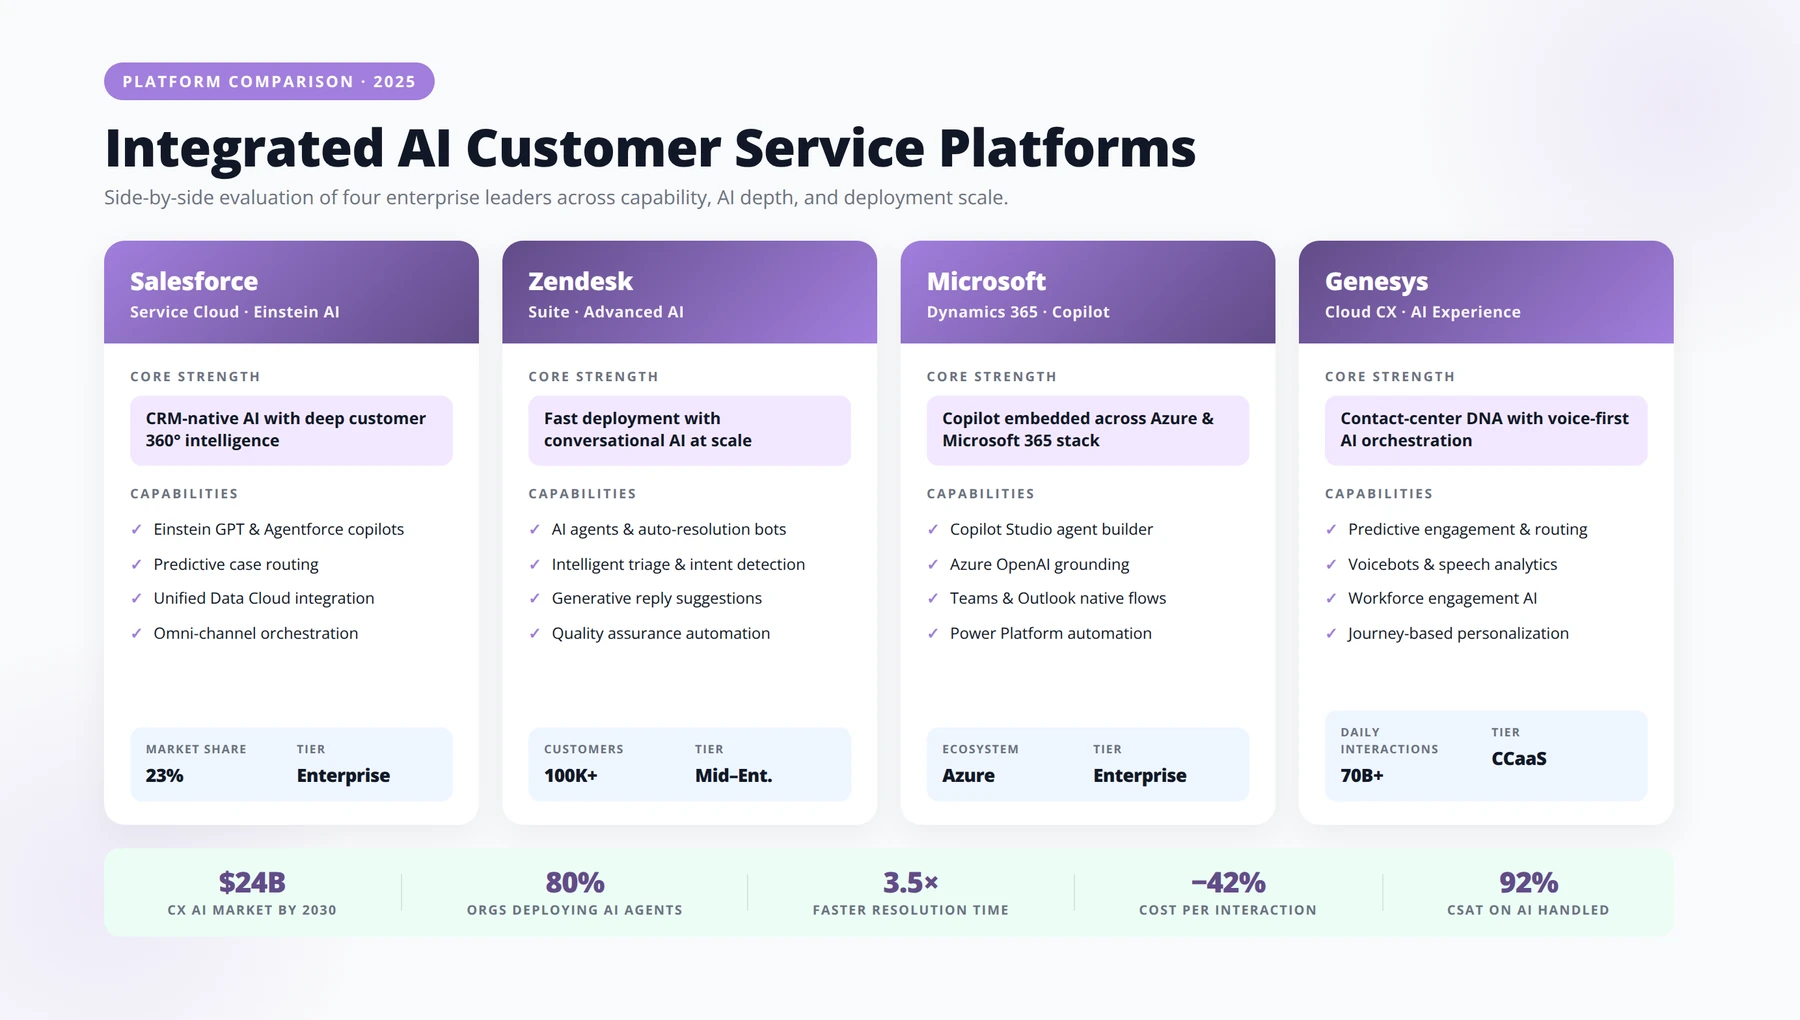The height and width of the screenshot is (1020, 1800).
Task: Click Genesys tier value CCaaS
Action: click(1519, 758)
